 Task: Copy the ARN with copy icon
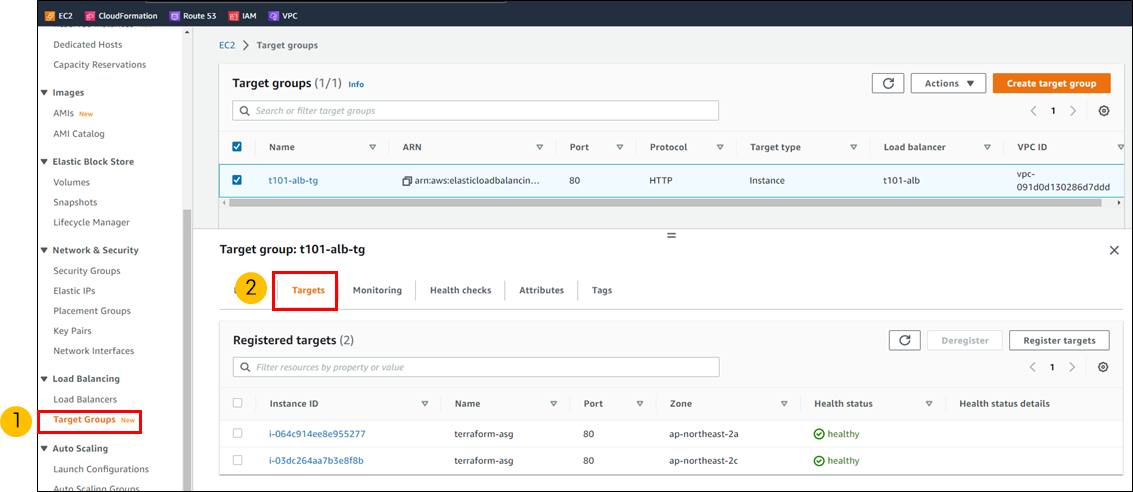tap(407, 181)
